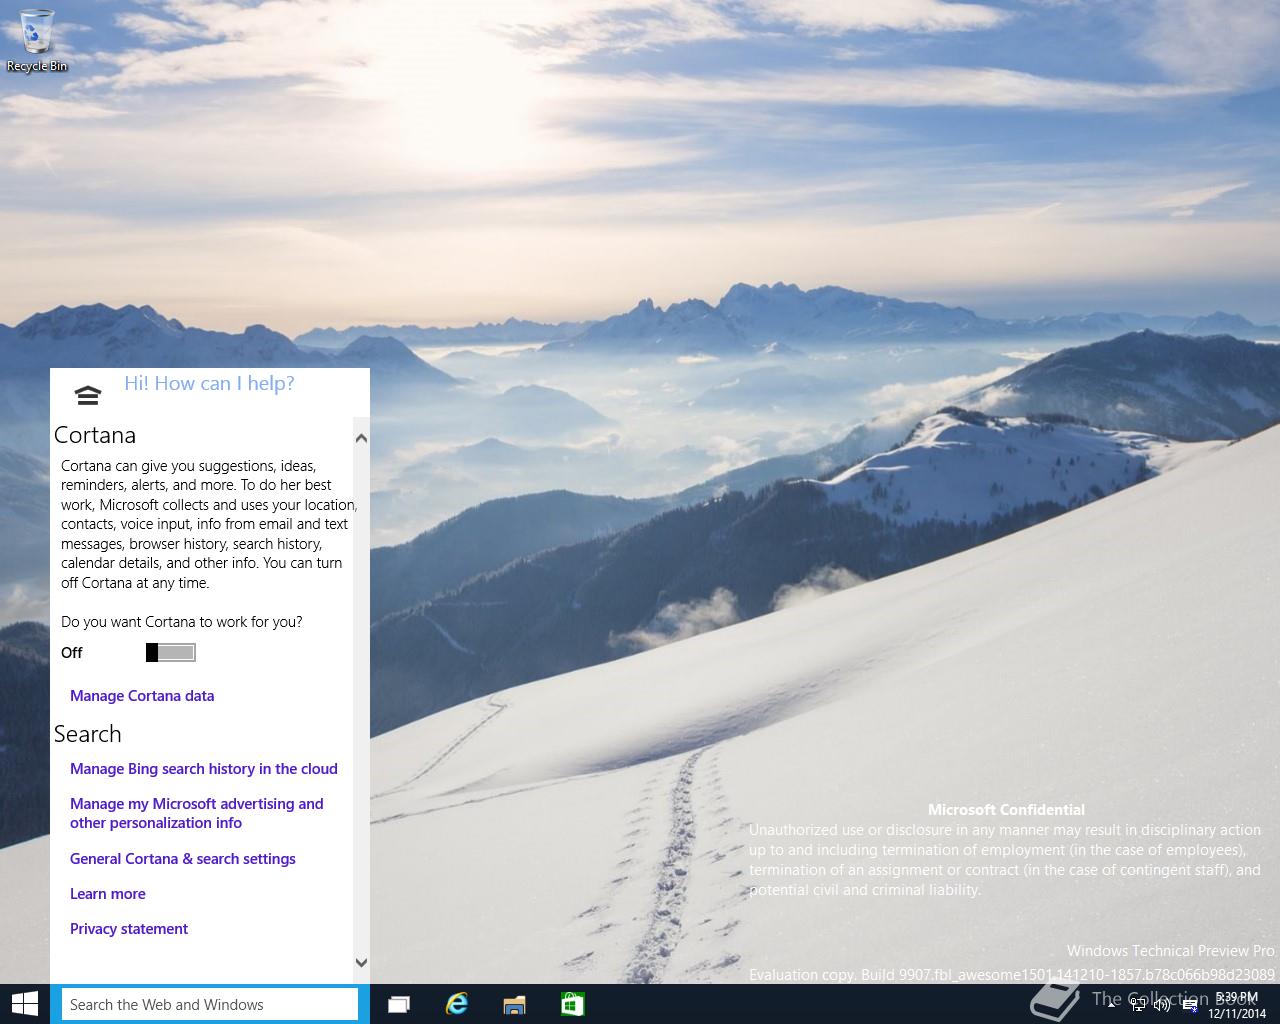Open the network status tray icon

1138,1005
